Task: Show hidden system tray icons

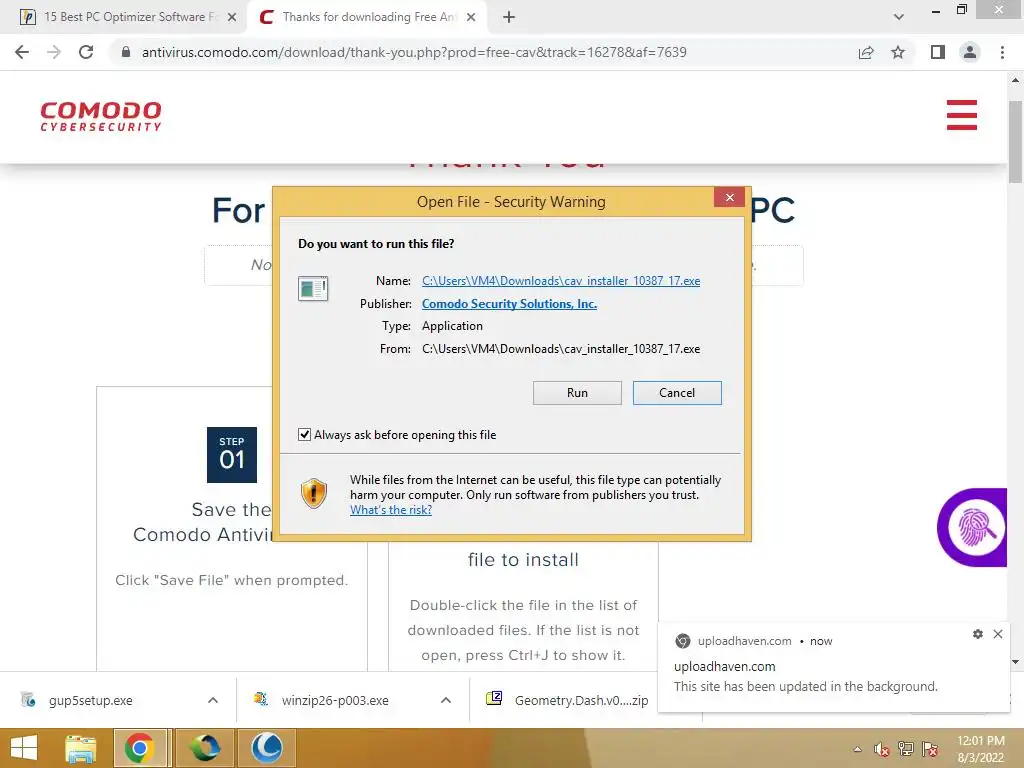Action: click(x=857, y=749)
